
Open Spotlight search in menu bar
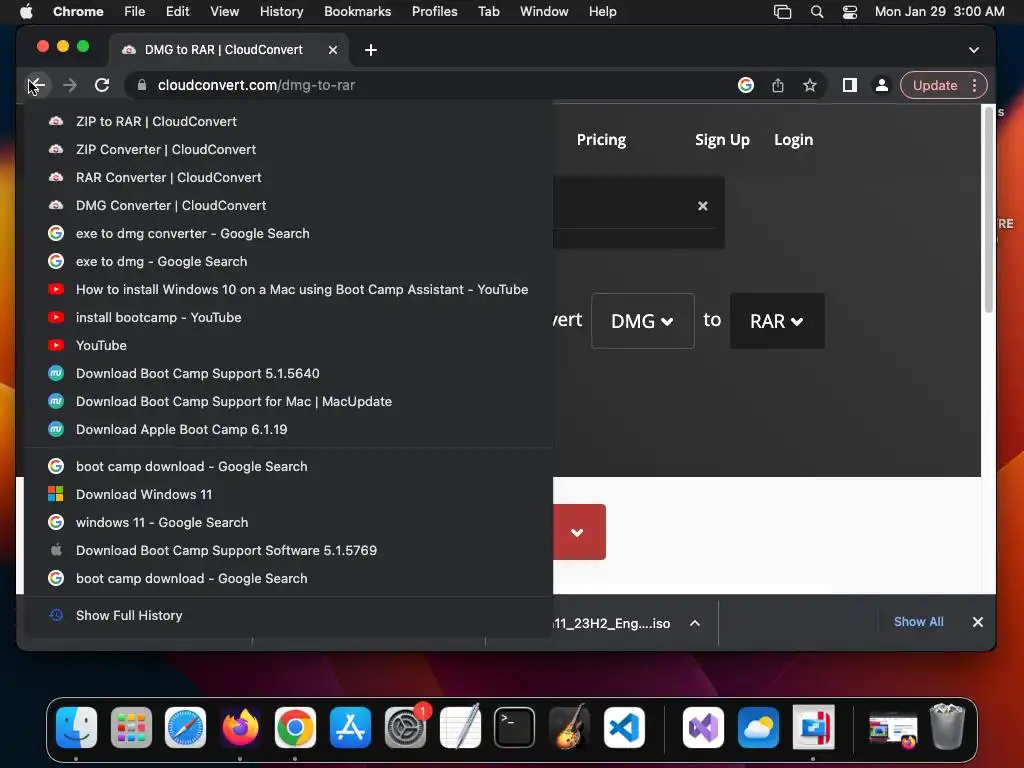pyautogui.click(x=816, y=12)
